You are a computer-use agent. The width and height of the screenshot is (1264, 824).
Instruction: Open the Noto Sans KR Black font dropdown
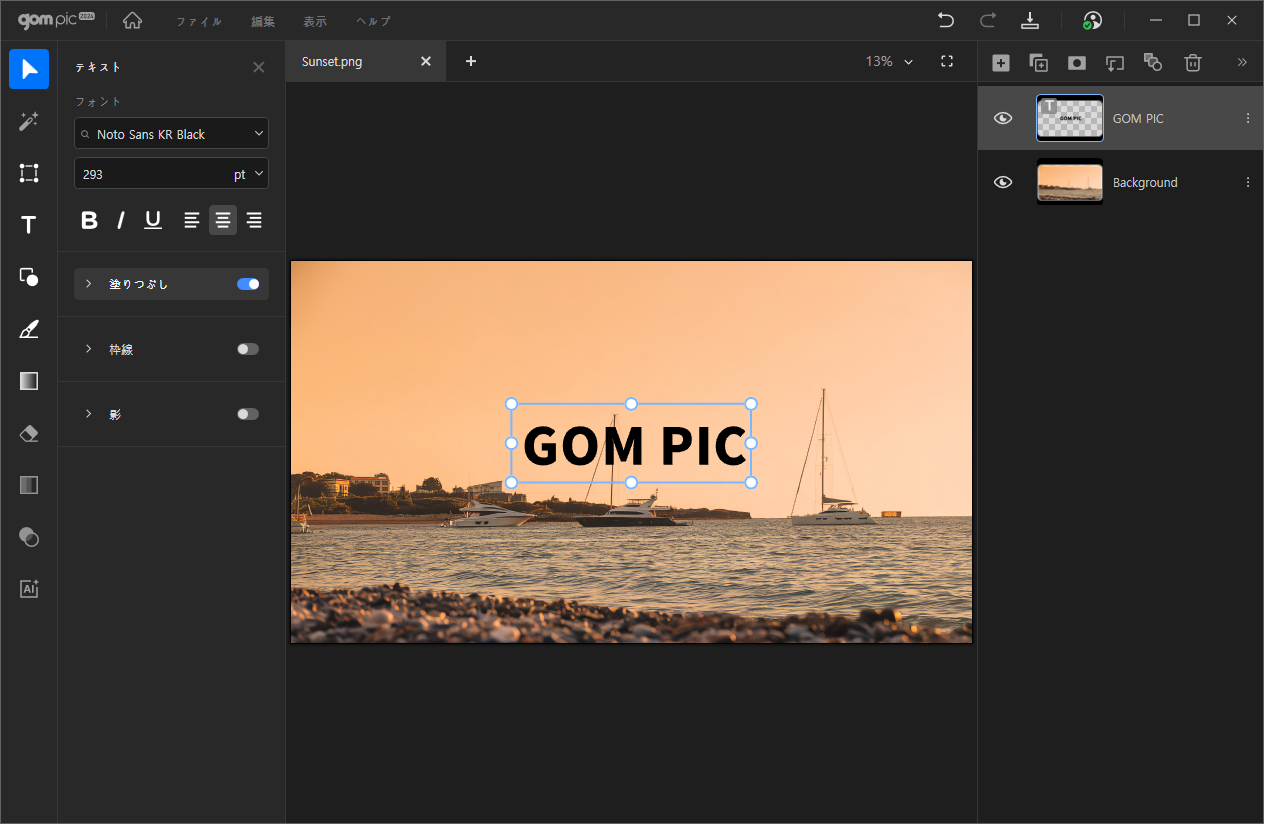171,134
